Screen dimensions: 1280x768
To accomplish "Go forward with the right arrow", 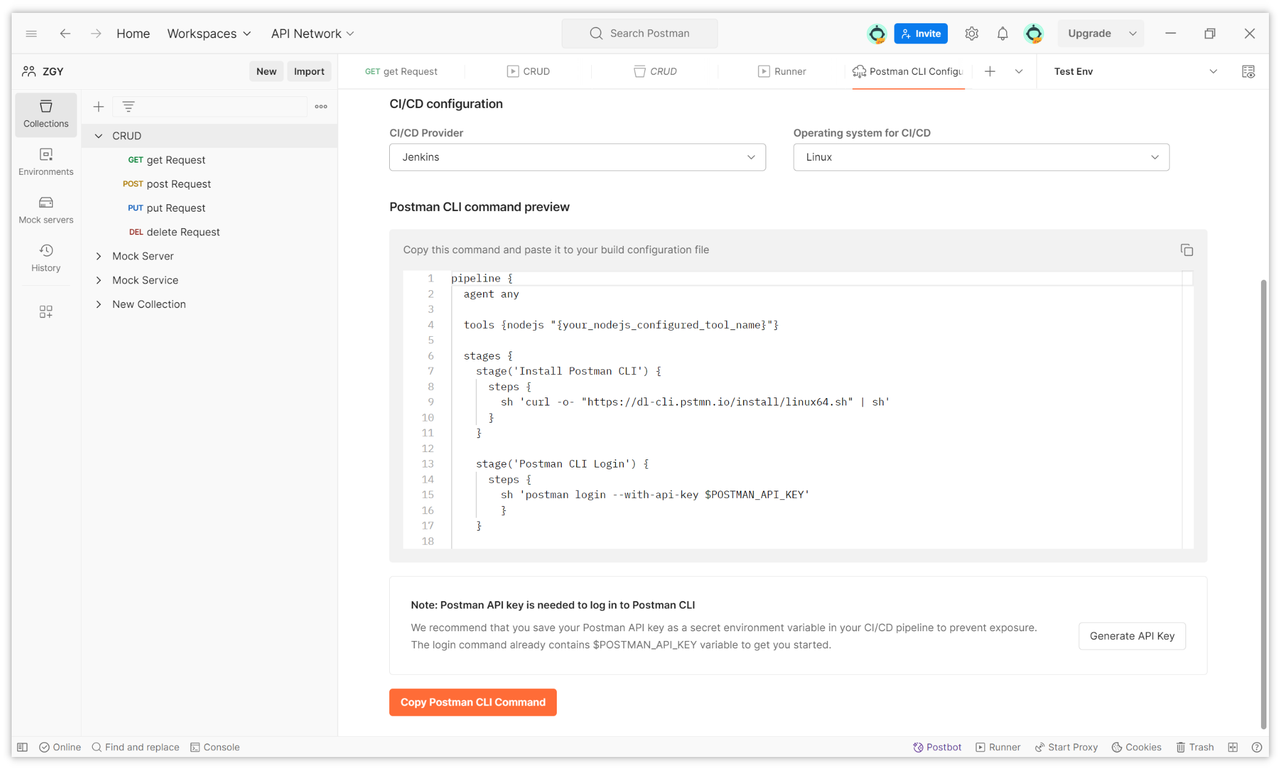I will pos(96,33).
